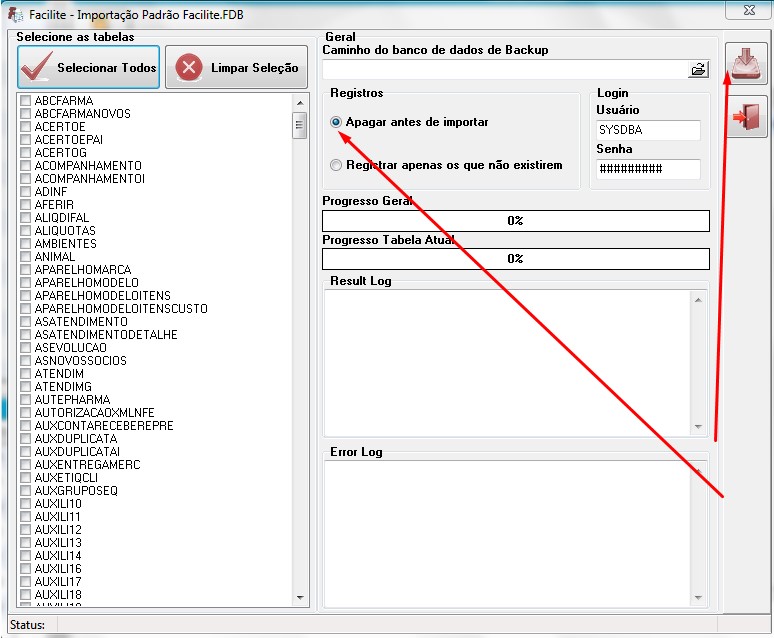Check the APARELHOMODELOITENSCUSTO table checkbox
774x638 pixels.
click(x=25, y=309)
